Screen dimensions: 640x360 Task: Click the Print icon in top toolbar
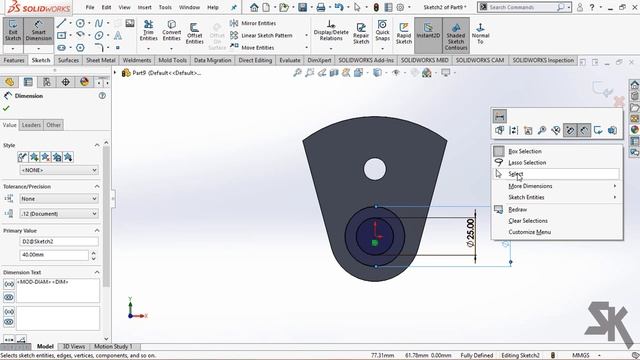click(x=321, y=7)
